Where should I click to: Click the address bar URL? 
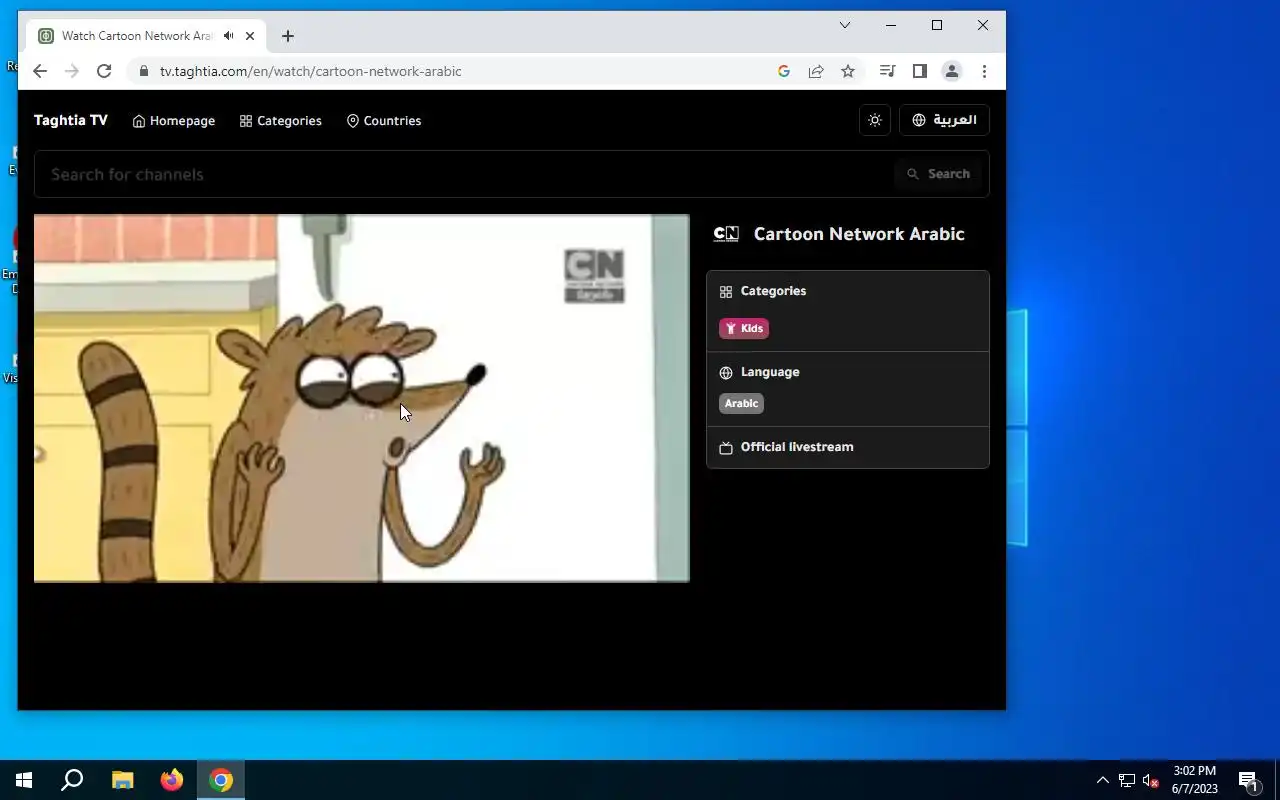[311, 71]
